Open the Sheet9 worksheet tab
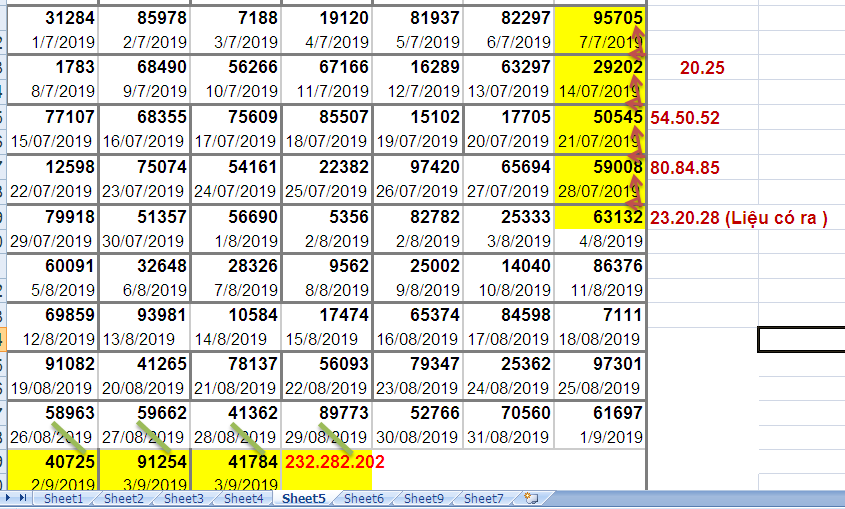 [423, 498]
